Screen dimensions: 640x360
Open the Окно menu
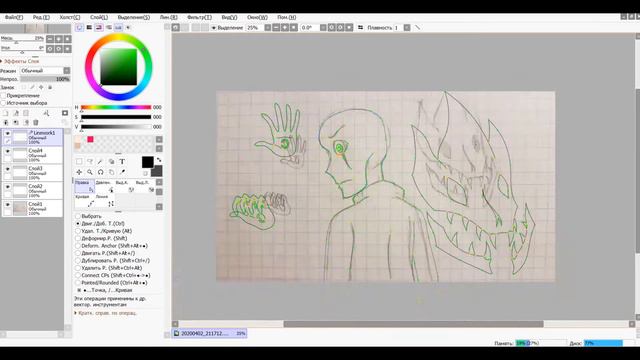(257, 17)
